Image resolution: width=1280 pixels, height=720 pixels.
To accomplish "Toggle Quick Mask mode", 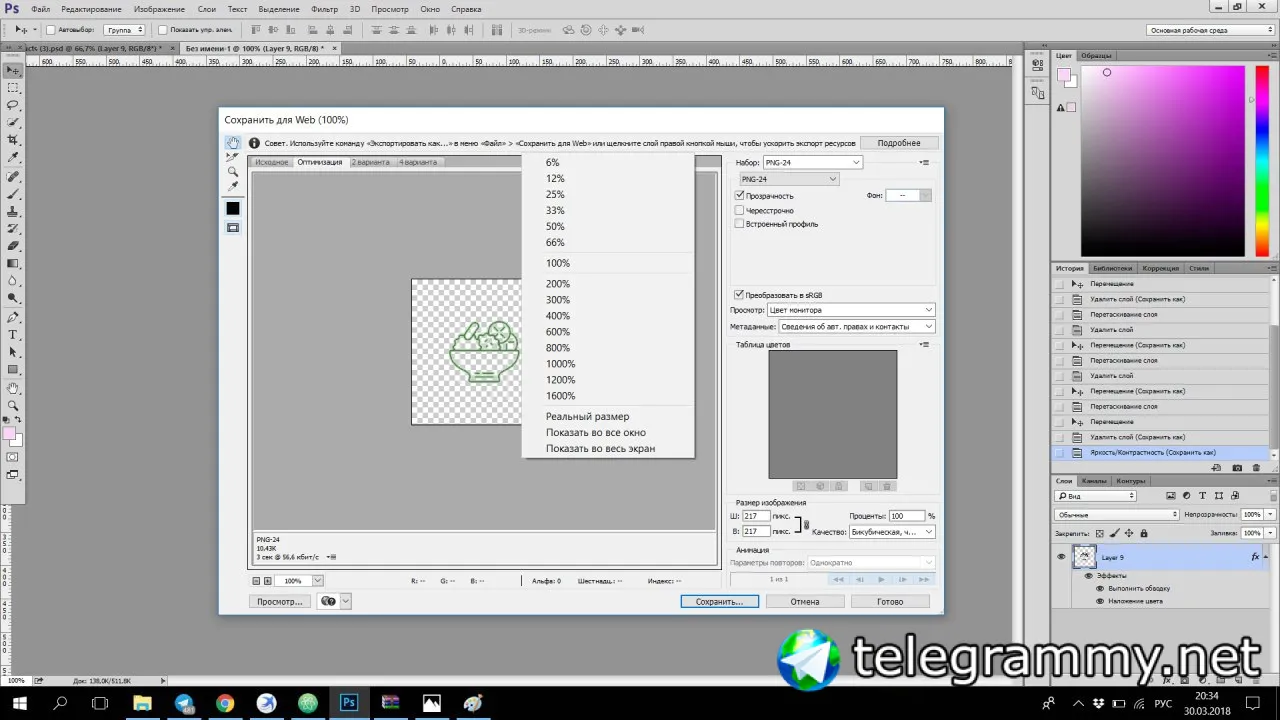I will pyautogui.click(x=13, y=457).
